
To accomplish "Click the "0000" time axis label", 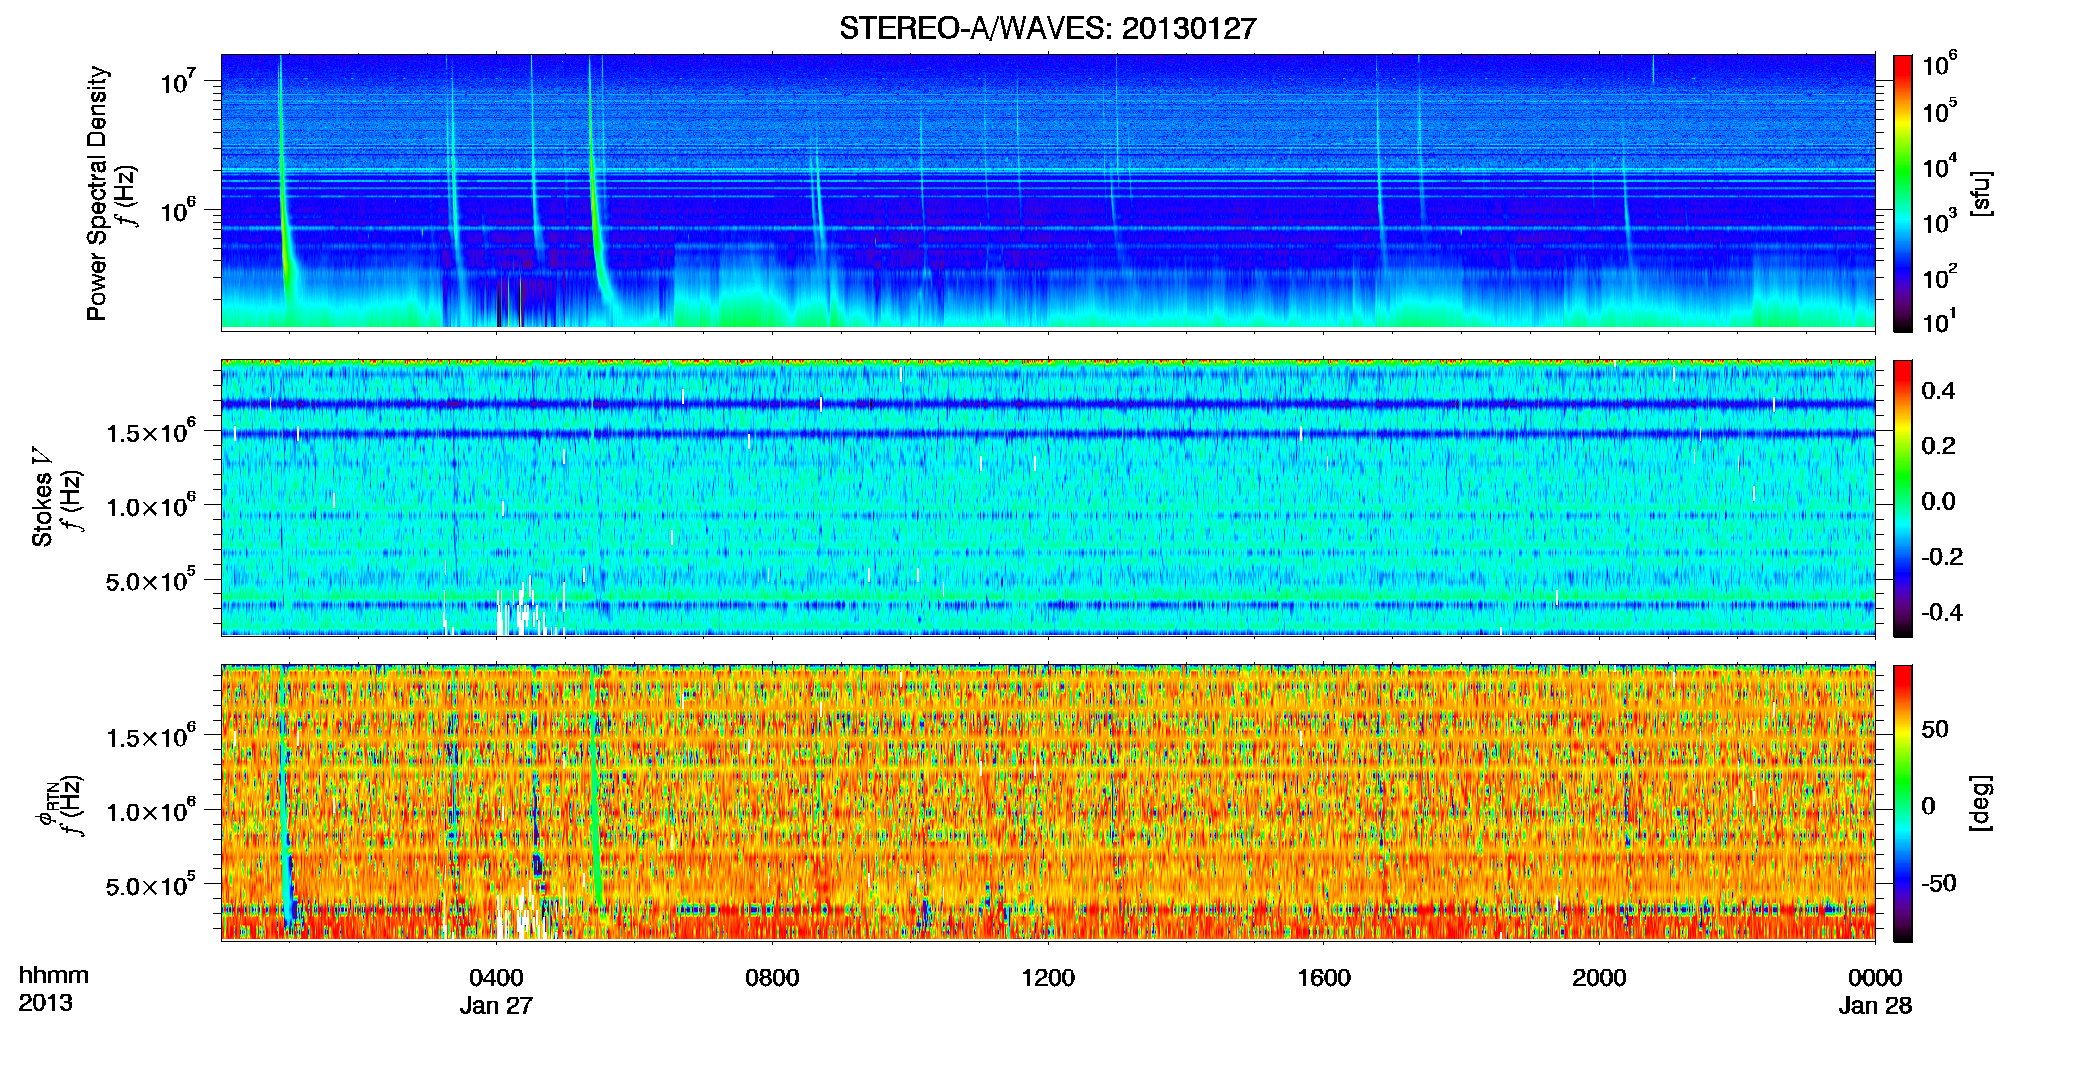I will [1875, 978].
